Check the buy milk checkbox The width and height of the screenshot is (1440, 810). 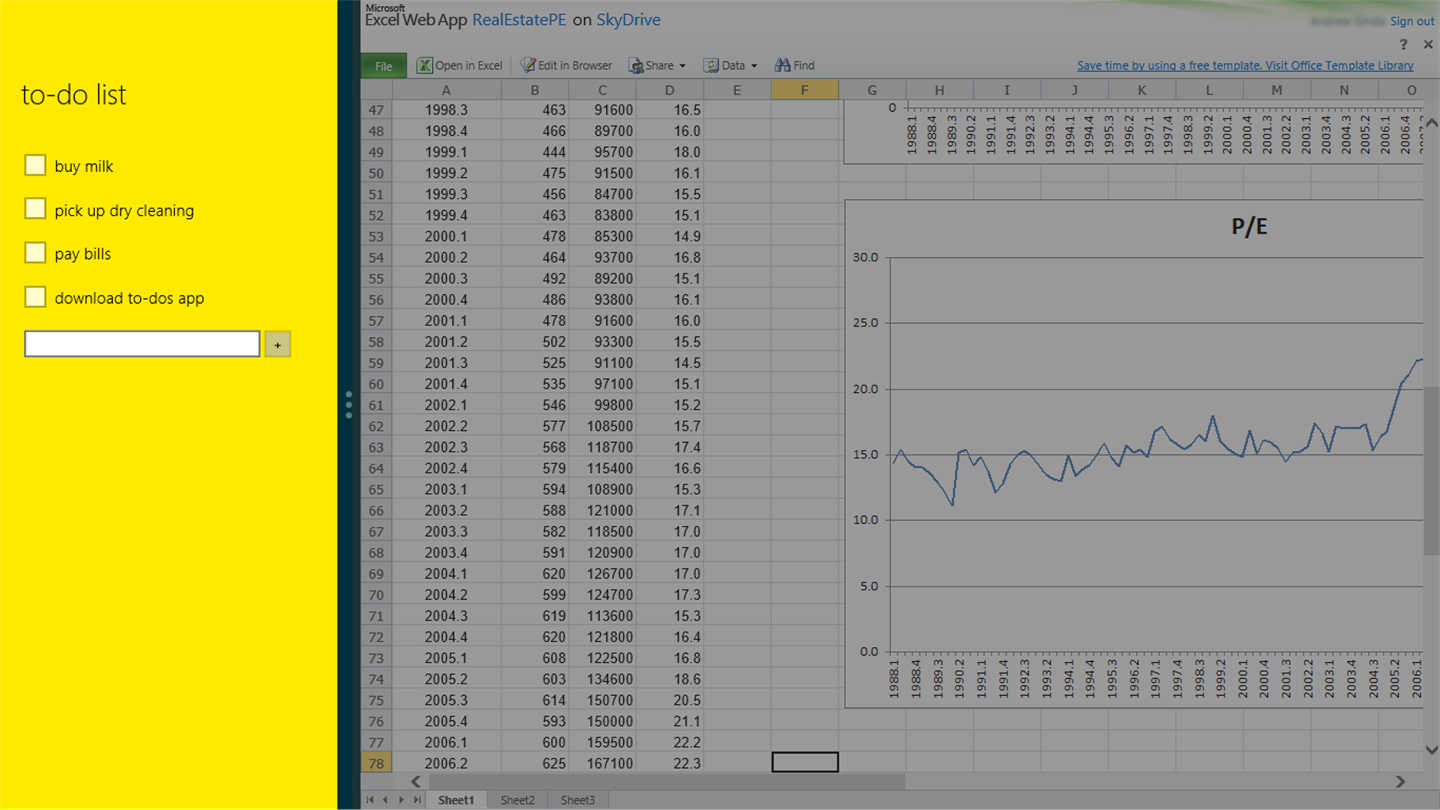coord(35,165)
